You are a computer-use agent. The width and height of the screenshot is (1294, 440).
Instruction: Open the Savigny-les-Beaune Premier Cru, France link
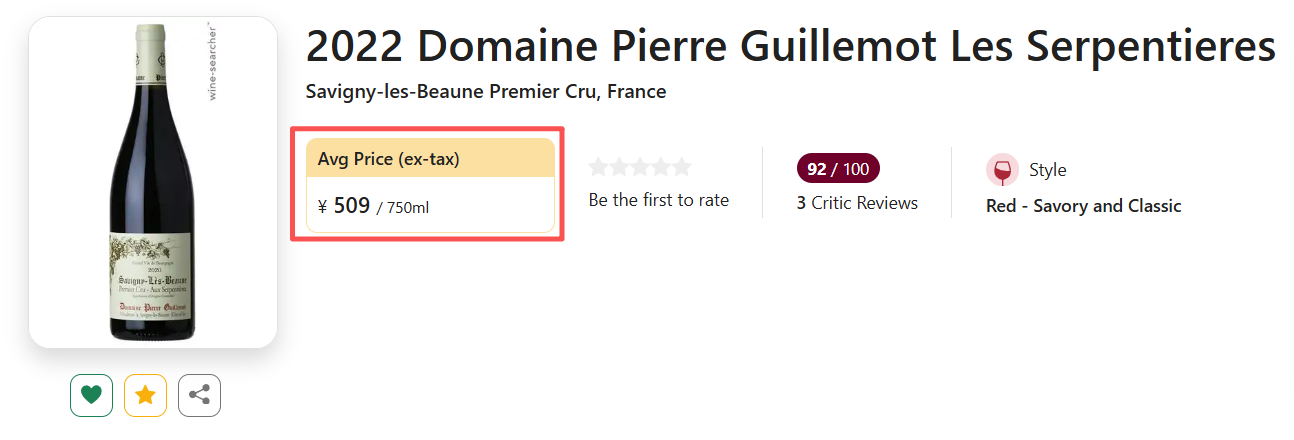485,92
